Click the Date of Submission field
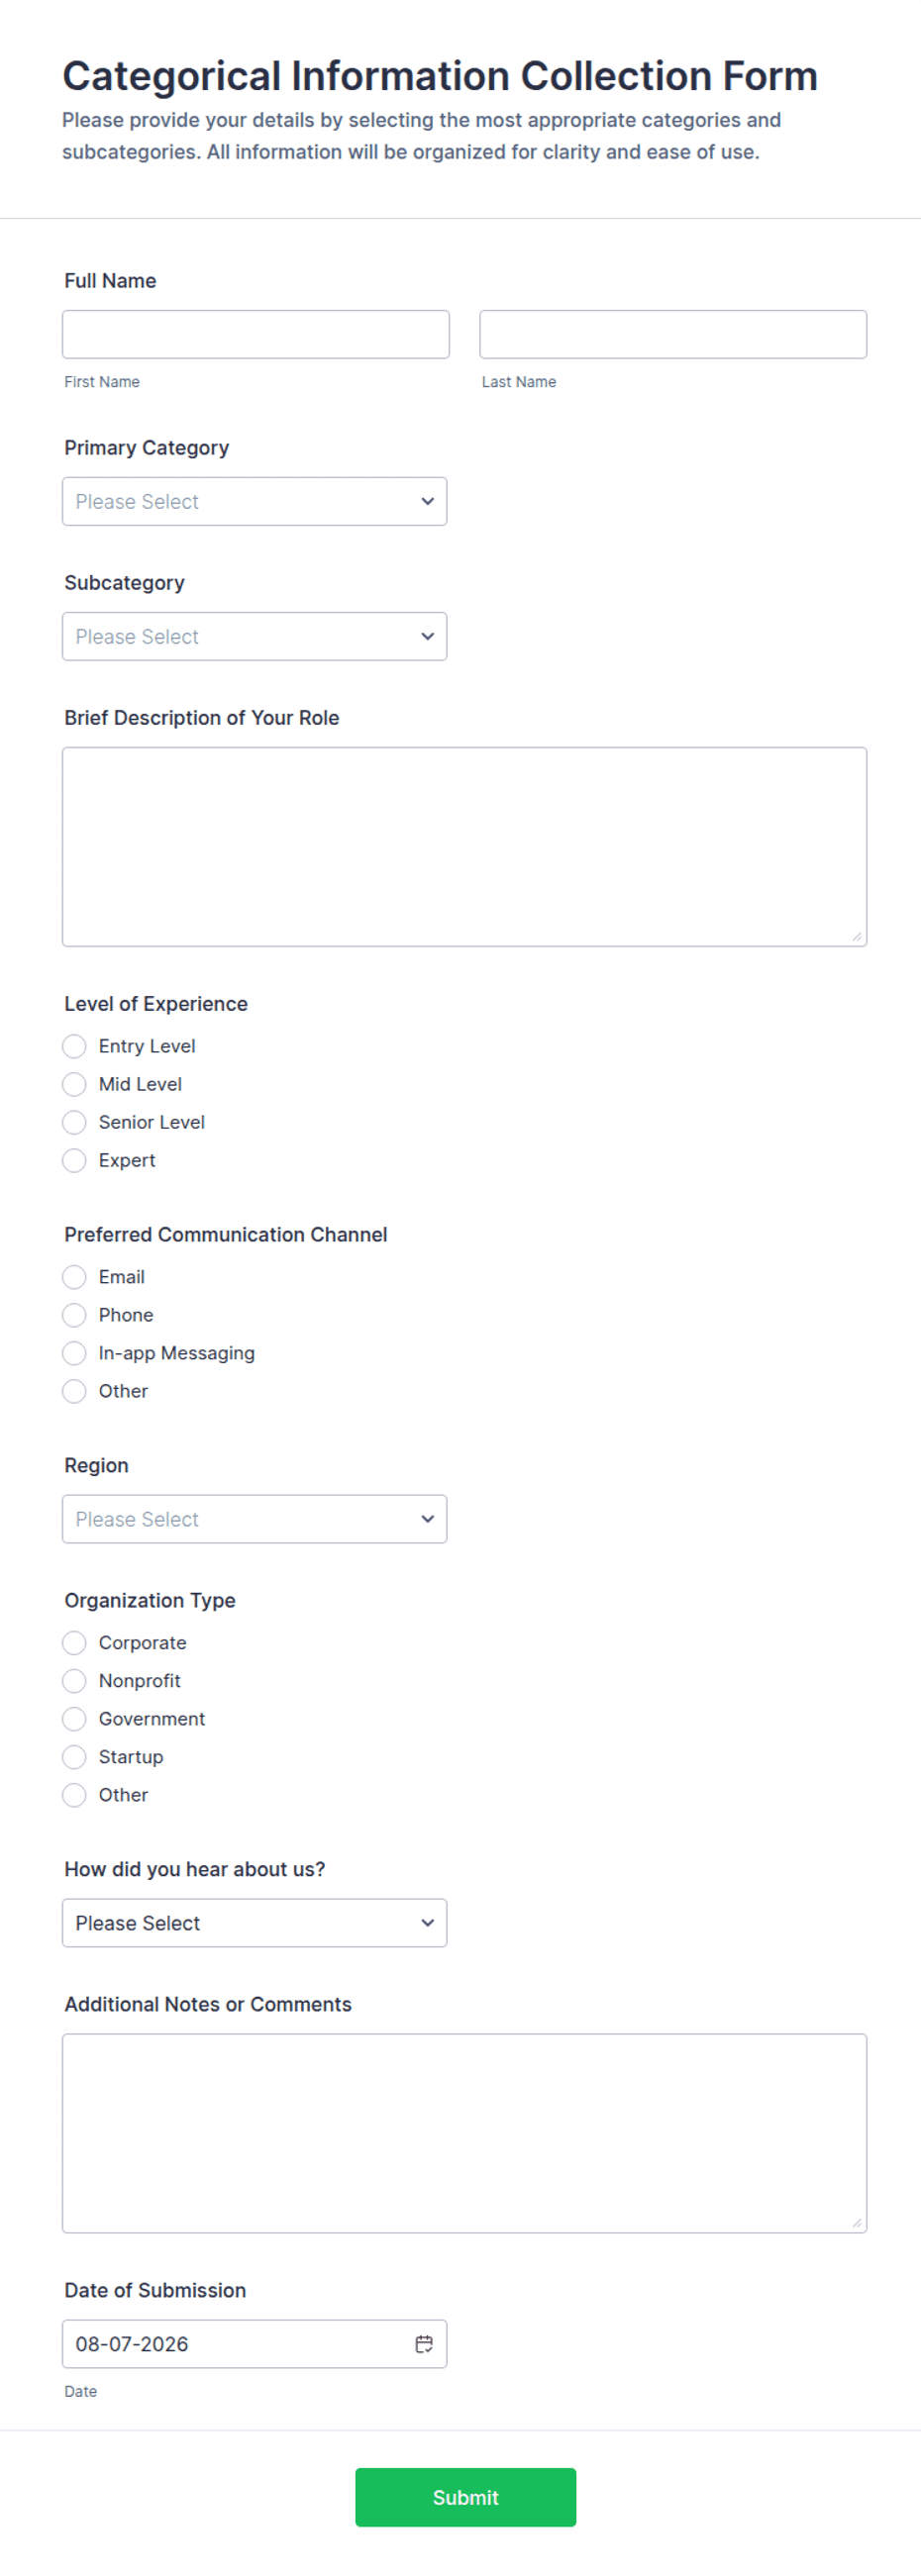Viewport: 921px width, 2576px height. click(x=255, y=2344)
